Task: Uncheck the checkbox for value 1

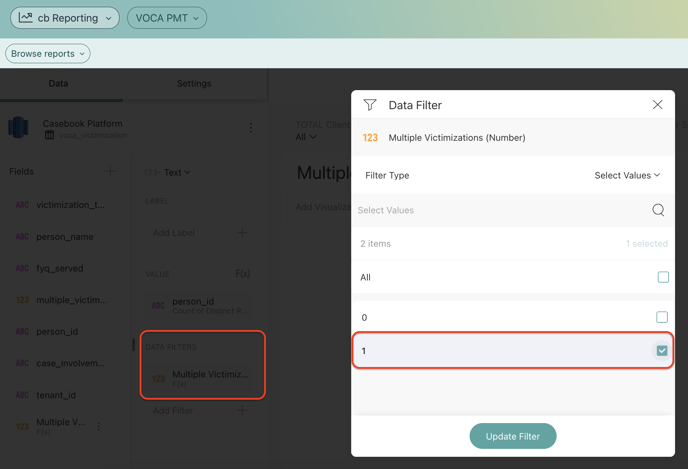Action: 662,351
